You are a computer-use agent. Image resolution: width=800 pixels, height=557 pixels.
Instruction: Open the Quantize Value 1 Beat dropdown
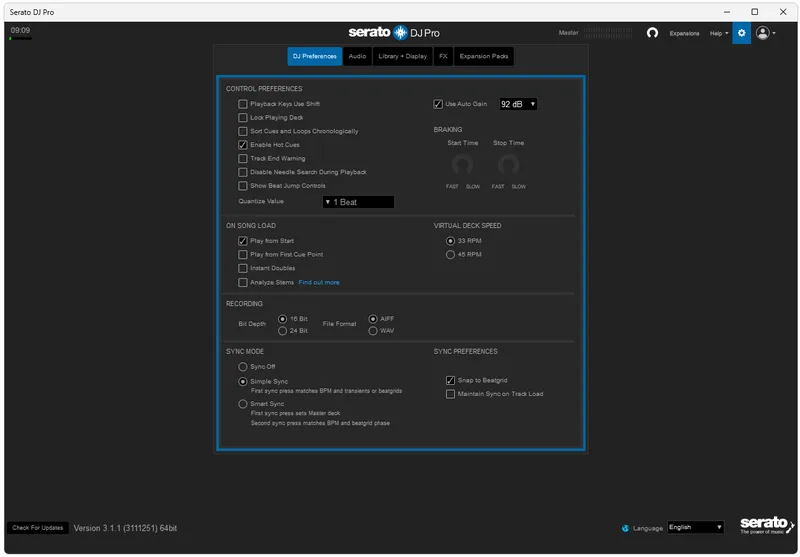[x=358, y=202]
